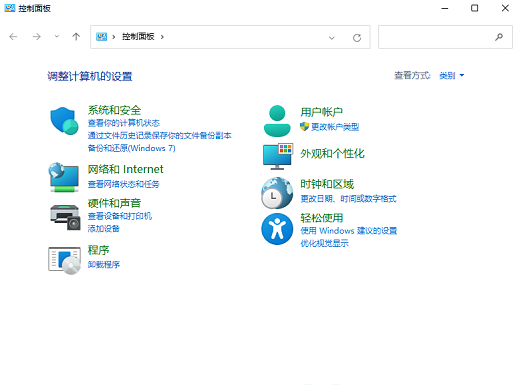The height and width of the screenshot is (386, 520).
Task: Minimize the Control Panel window
Action: pyautogui.click(x=445, y=8)
